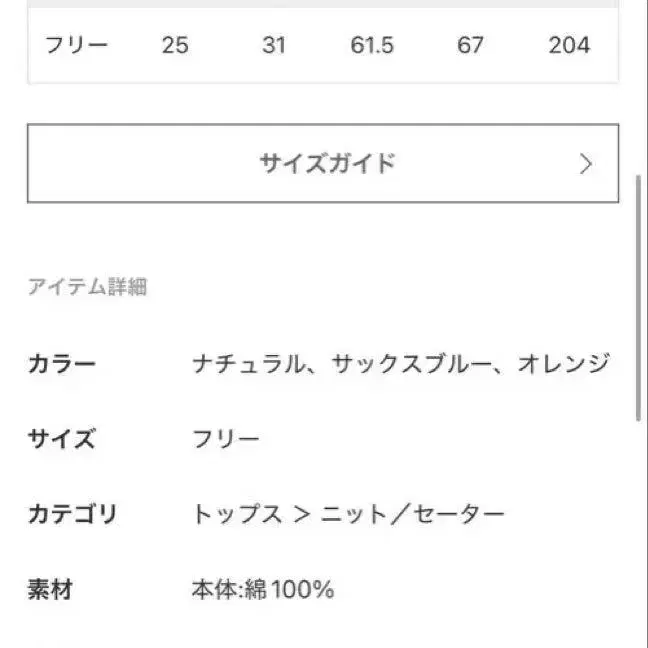Click the 67 measurement cell
Viewport: 648px width, 648px height.
(x=470, y=45)
